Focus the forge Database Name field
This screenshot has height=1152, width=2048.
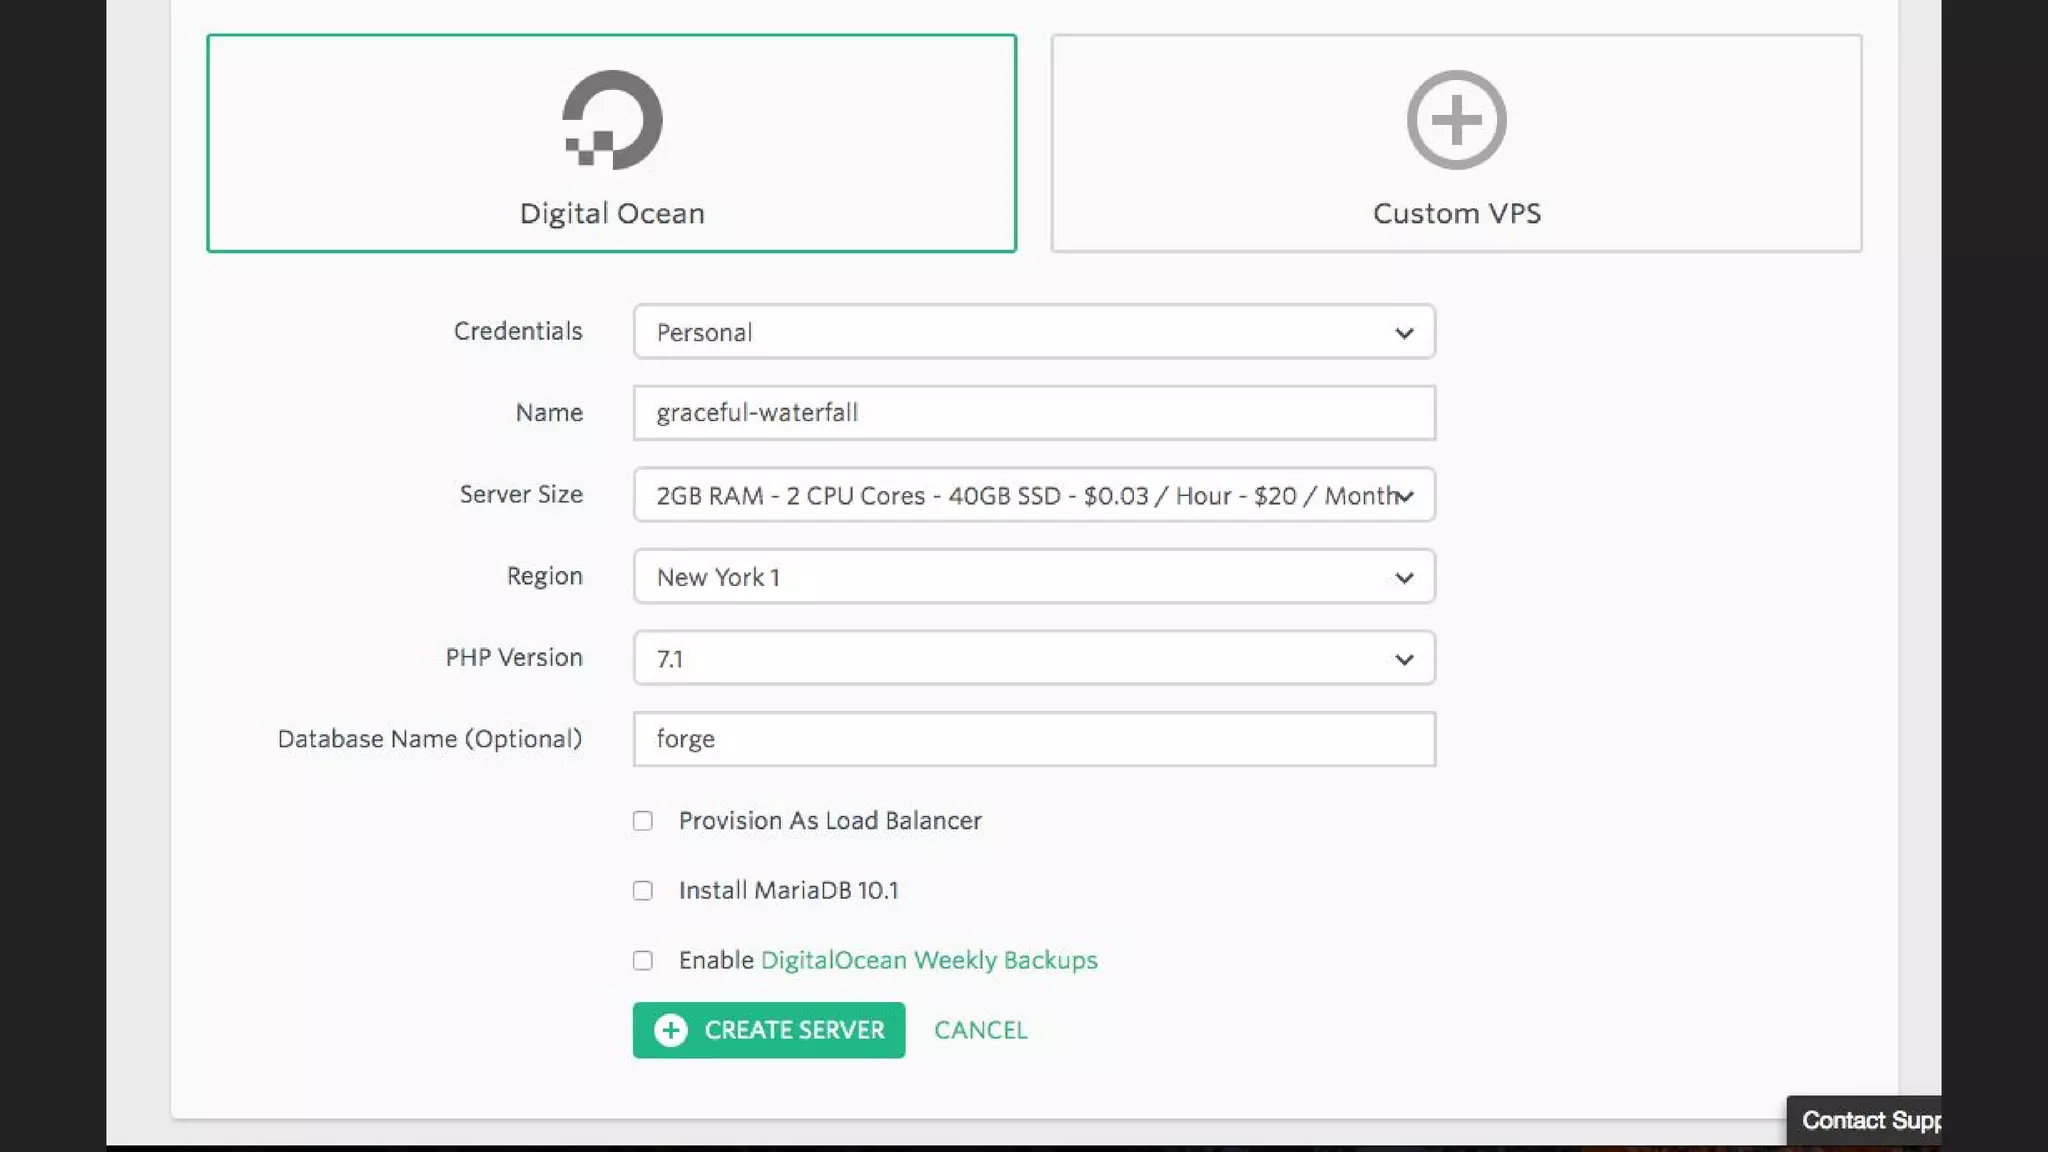click(1034, 739)
